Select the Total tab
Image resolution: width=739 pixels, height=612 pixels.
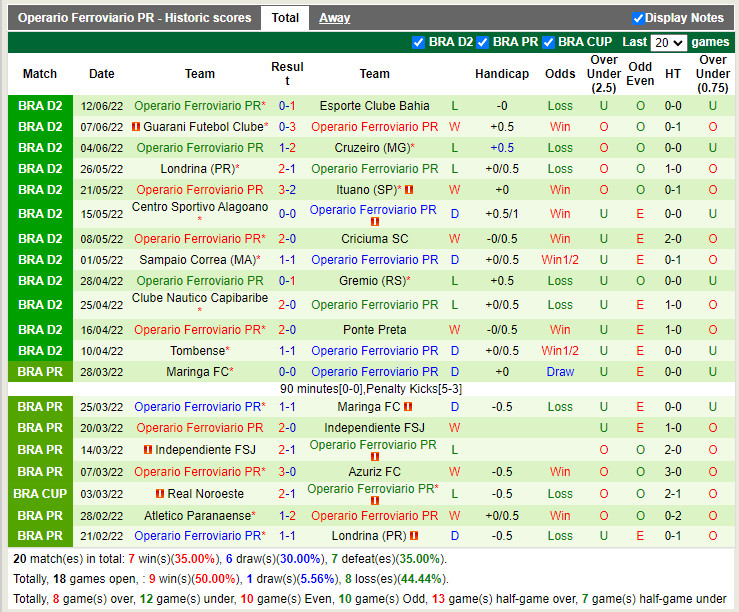pos(285,18)
